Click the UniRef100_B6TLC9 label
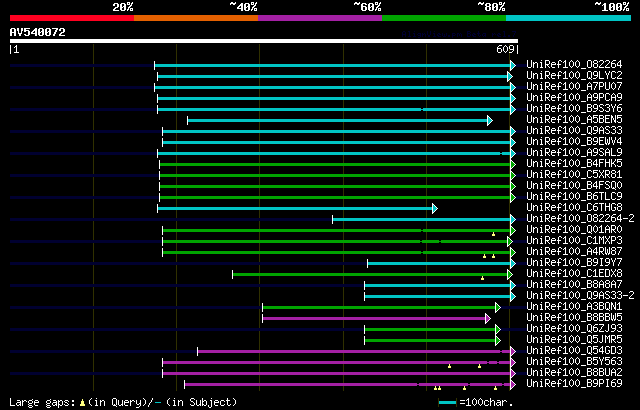Viewport: 640px width, 410px height. [x=574, y=197]
